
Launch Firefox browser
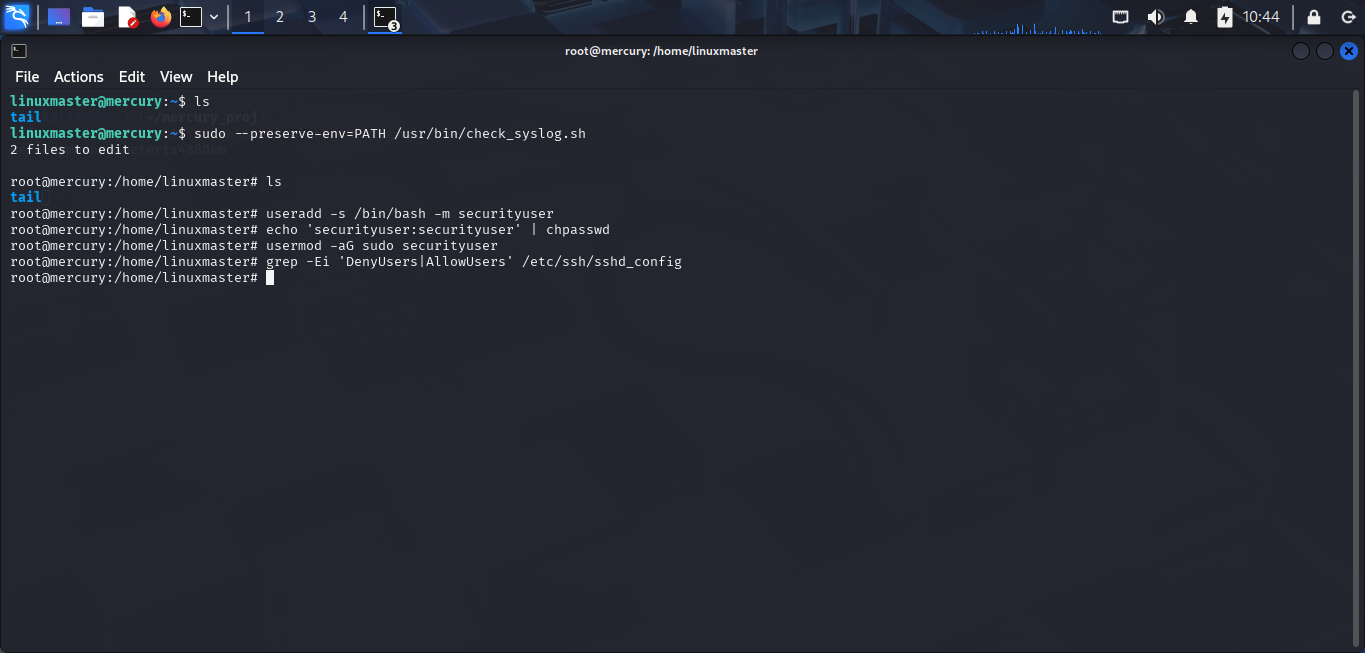tap(160, 17)
